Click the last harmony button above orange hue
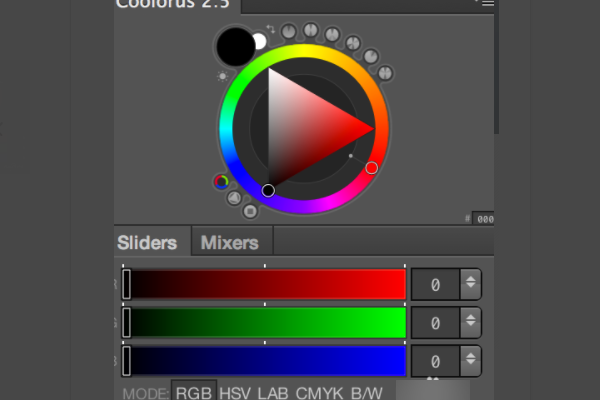The height and width of the screenshot is (400, 600). click(385, 73)
